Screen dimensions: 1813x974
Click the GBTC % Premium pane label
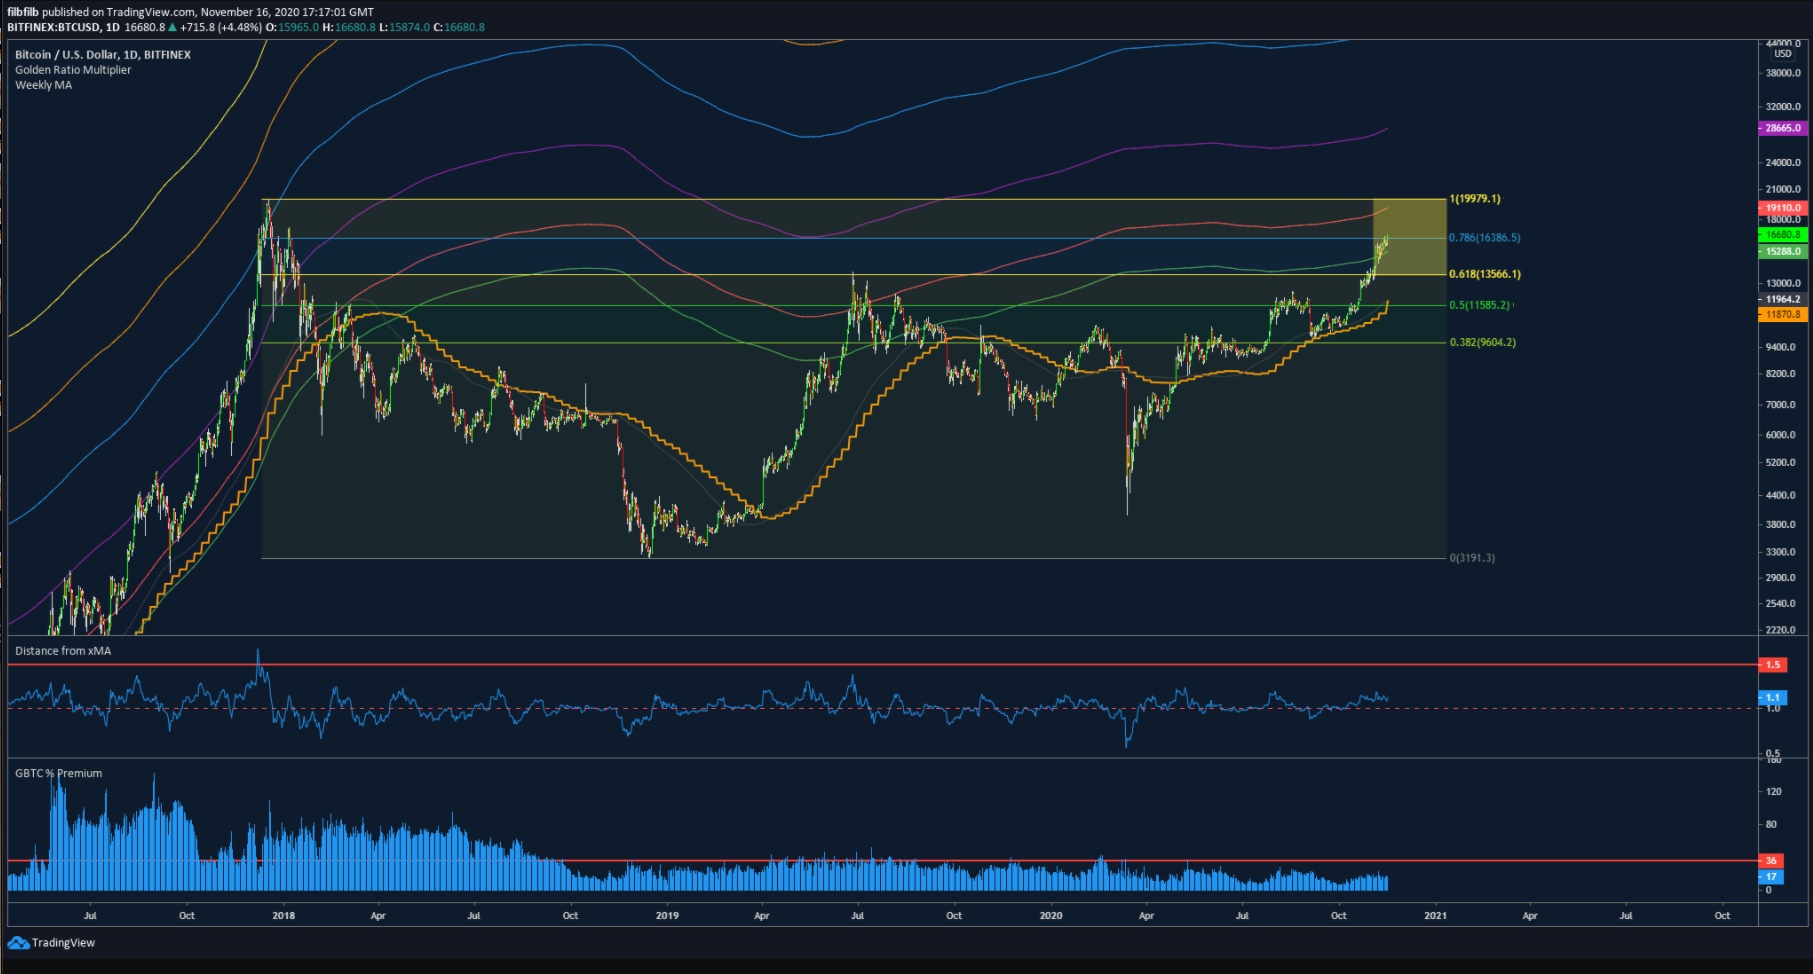pyautogui.click(x=58, y=773)
